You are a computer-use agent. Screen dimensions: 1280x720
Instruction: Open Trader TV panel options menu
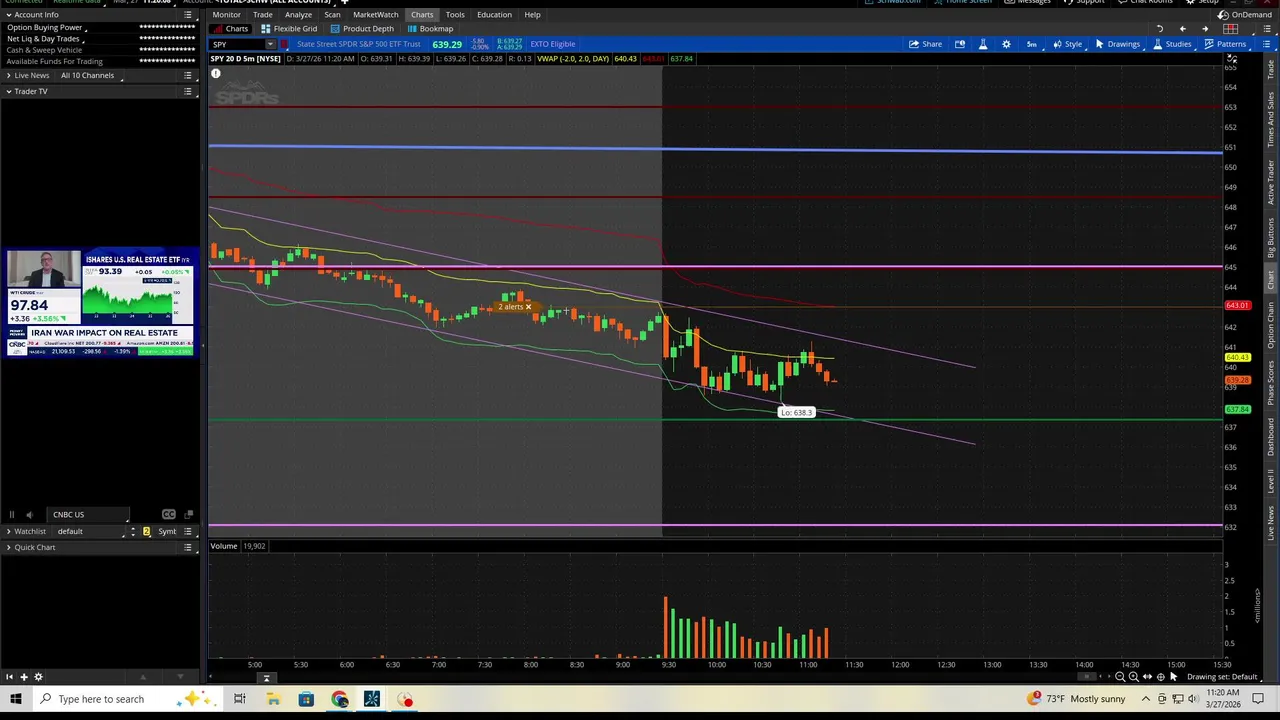(x=188, y=92)
